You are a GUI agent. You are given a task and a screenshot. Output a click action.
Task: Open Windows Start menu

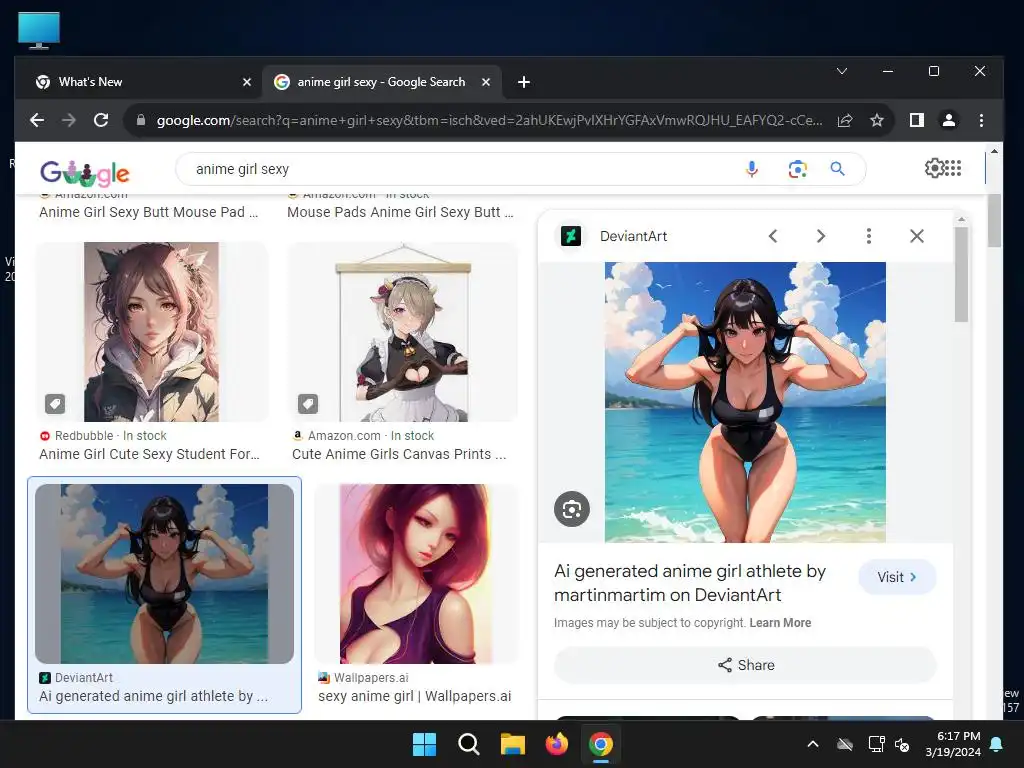pyautogui.click(x=424, y=744)
